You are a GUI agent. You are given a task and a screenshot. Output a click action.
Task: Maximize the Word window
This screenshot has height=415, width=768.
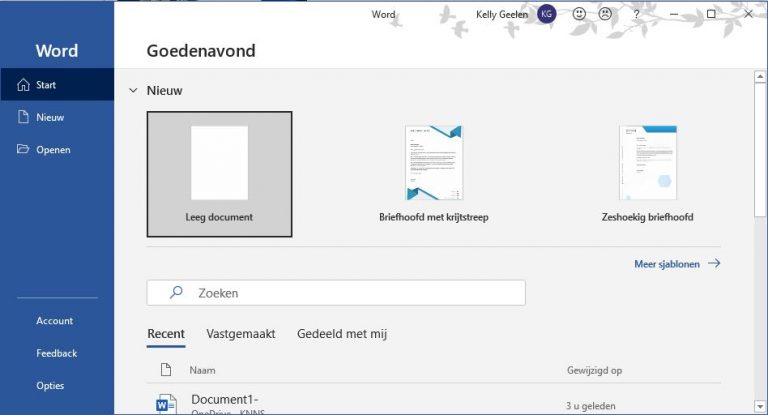tap(711, 14)
